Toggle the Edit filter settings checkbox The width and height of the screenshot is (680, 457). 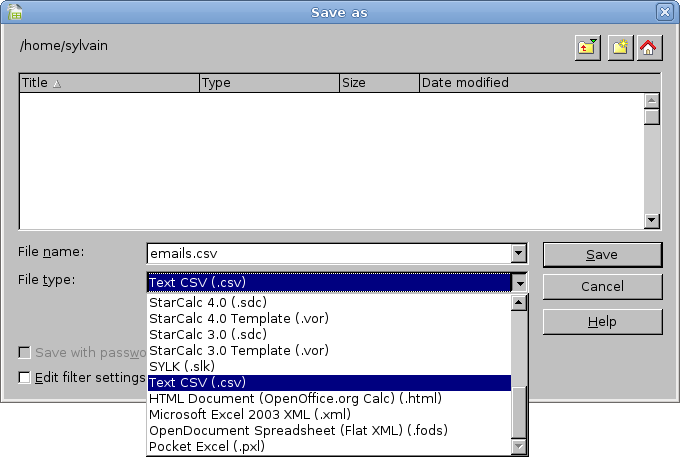coord(25,377)
